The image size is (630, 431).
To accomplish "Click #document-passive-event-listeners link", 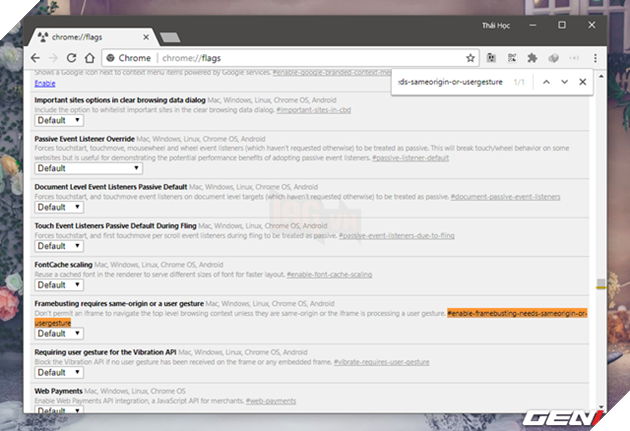I will pyautogui.click(x=505, y=197).
